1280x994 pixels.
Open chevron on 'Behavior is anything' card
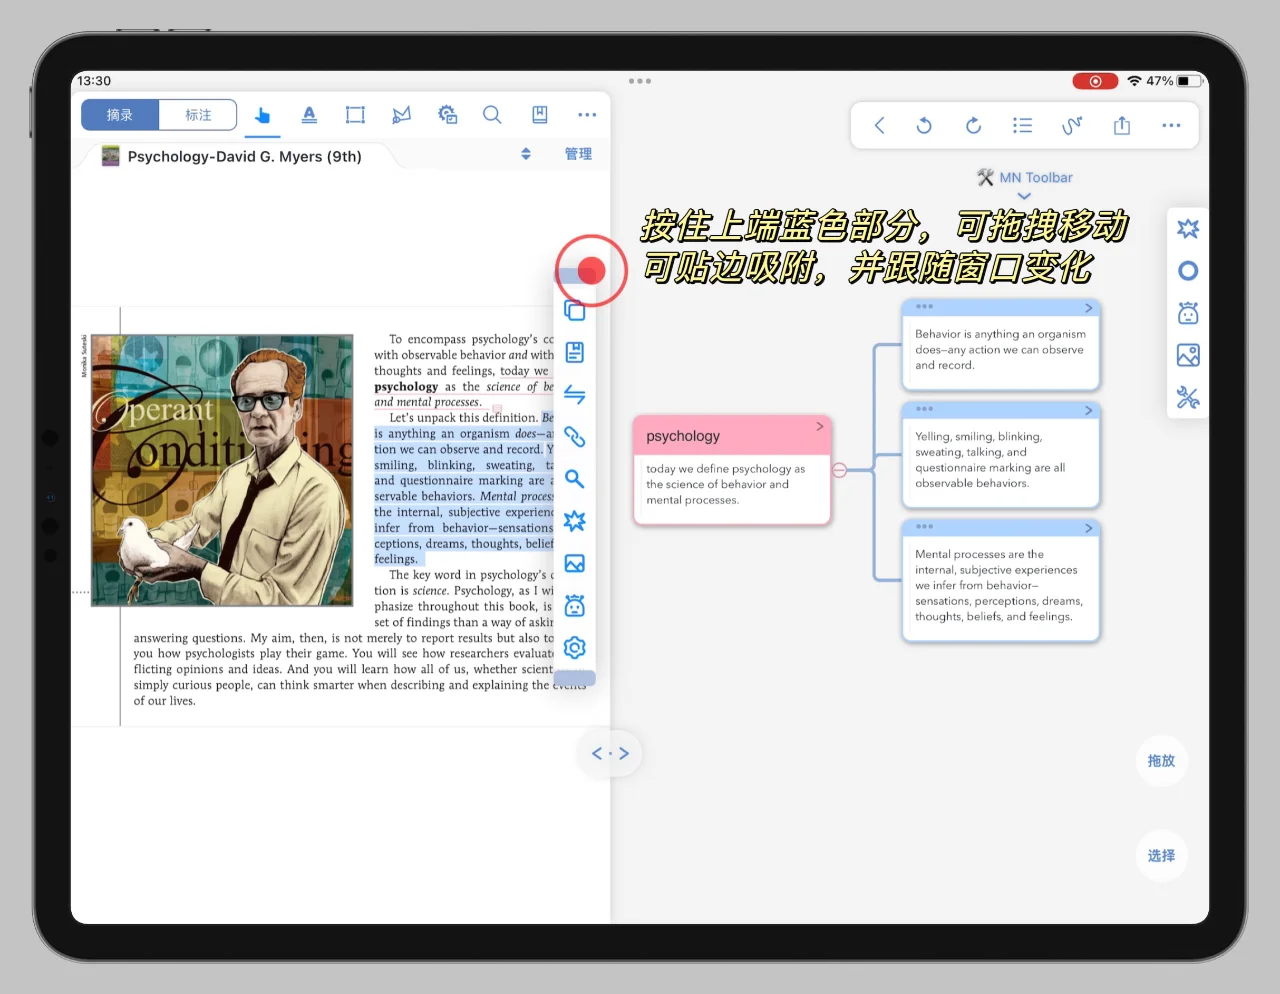coord(1089,308)
